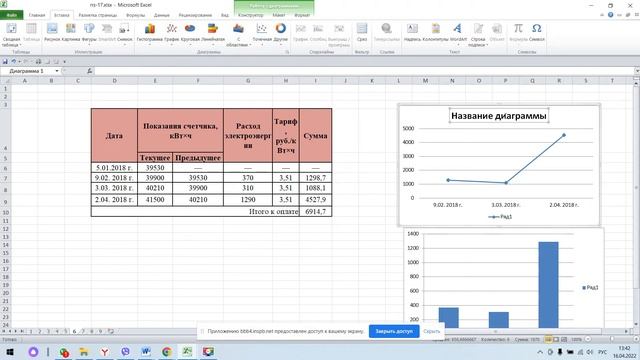
Task: Customize the quick access toolbar dropdown
Action: tap(64, 62)
